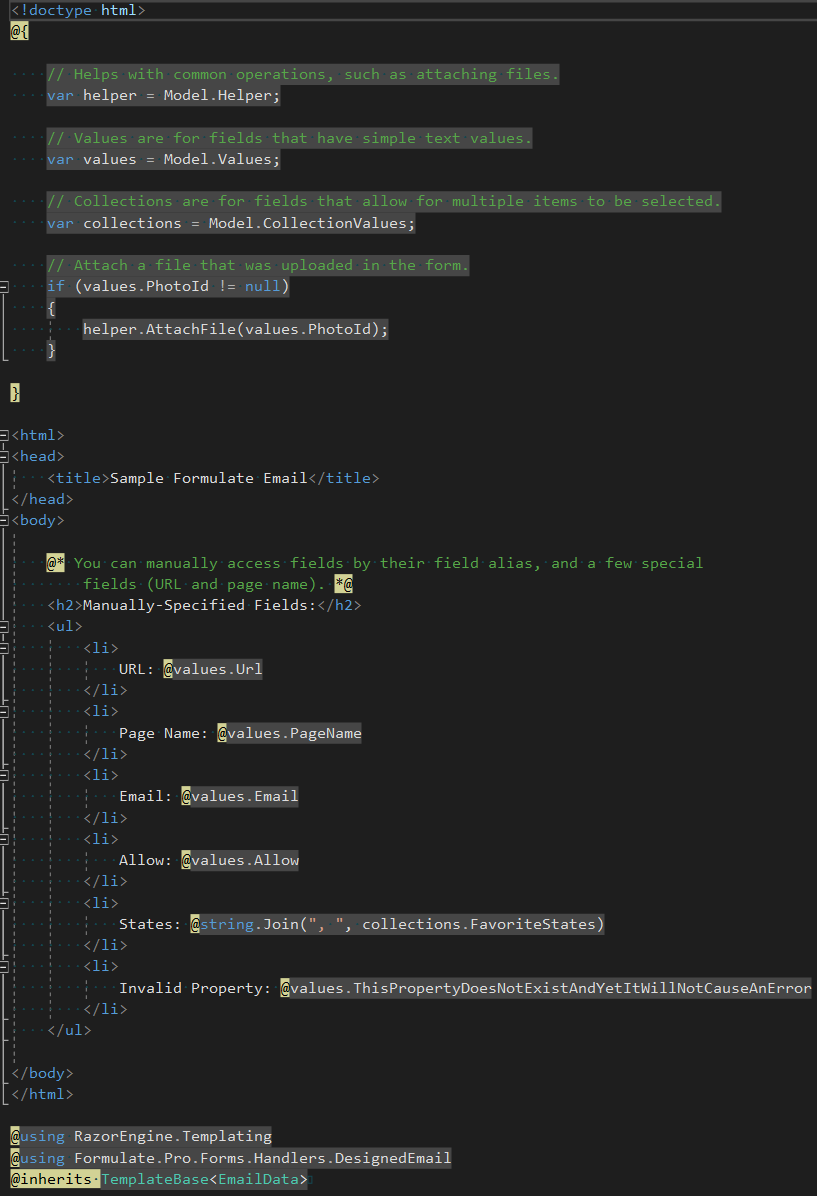The height and width of the screenshot is (1196, 817).
Task: Collapse the body section fold marker
Action: [5, 519]
